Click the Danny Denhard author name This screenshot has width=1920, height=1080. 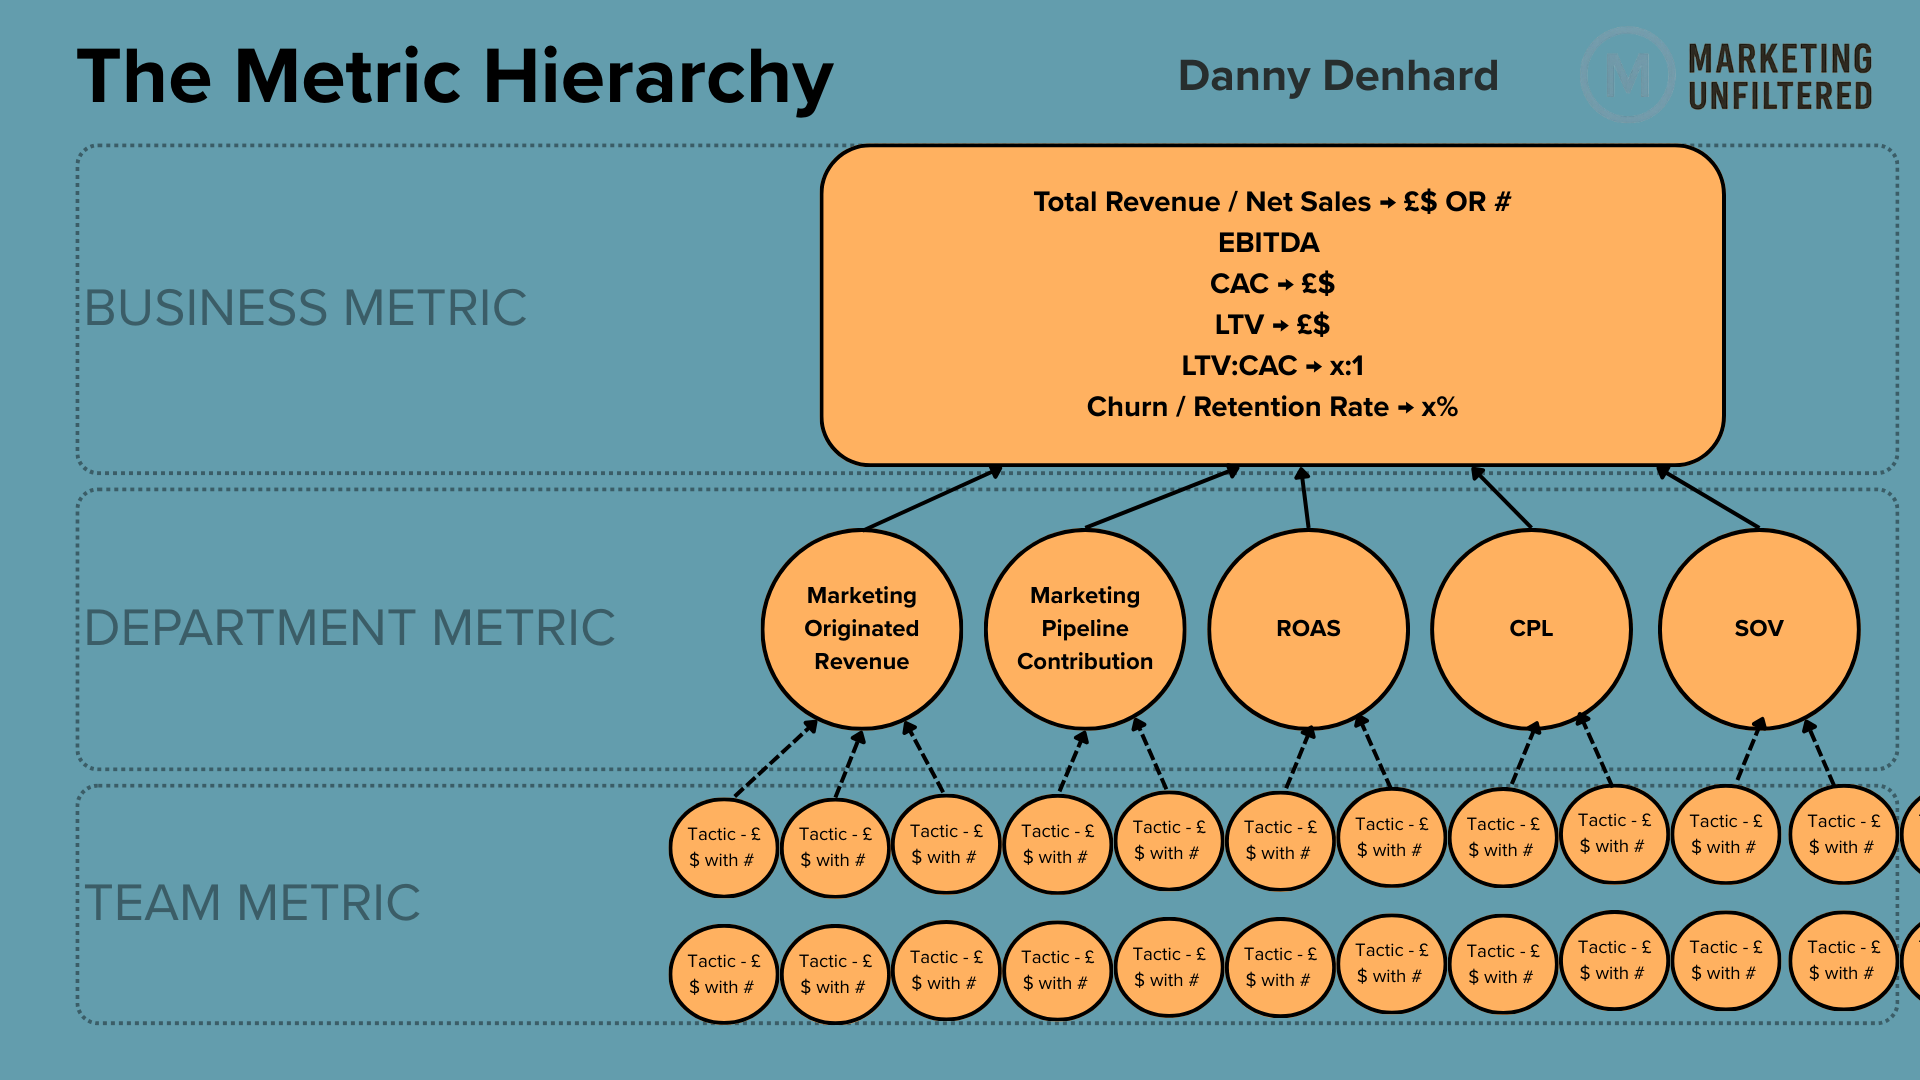click(x=1337, y=76)
